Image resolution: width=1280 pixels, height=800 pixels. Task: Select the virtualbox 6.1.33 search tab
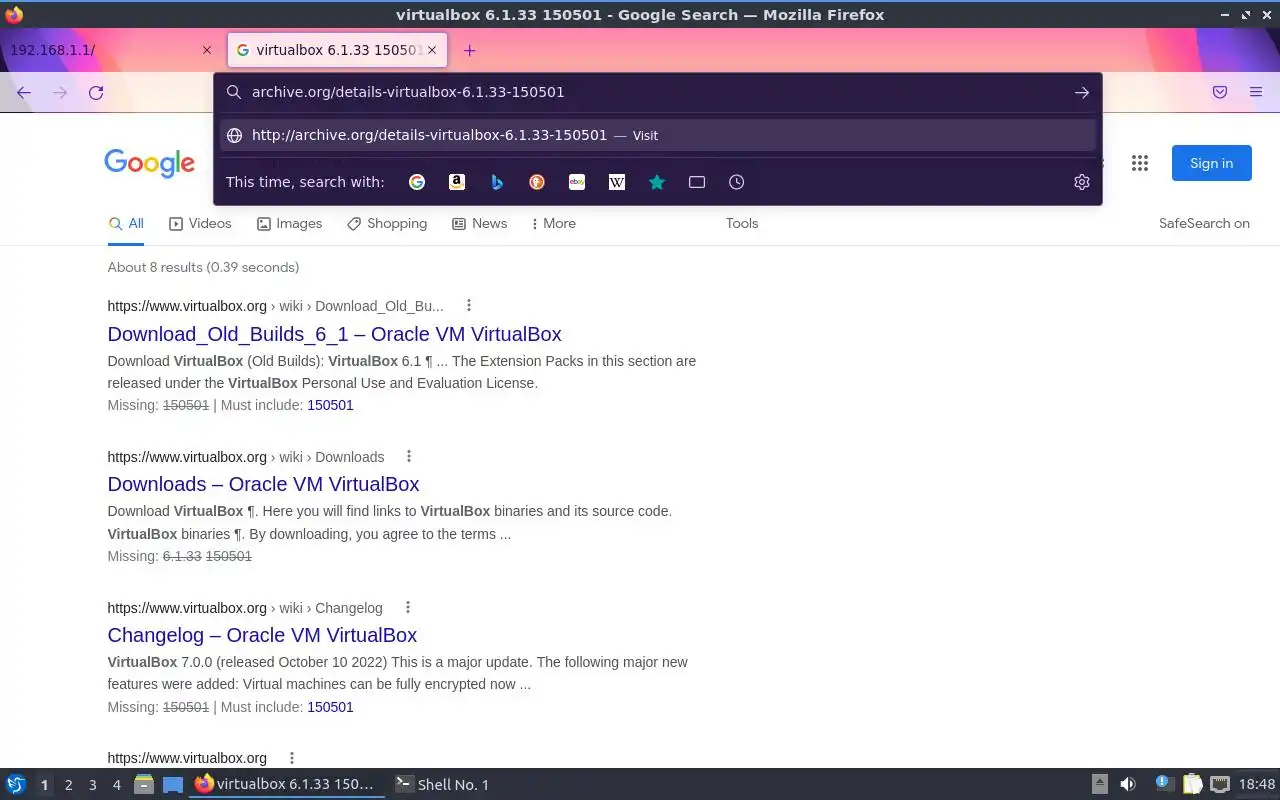[337, 50]
